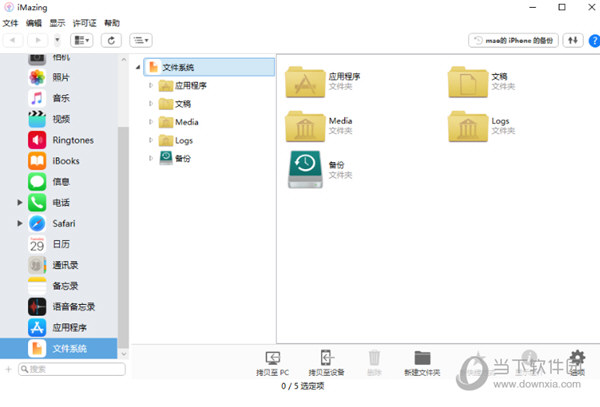Click the forward navigation arrow
This screenshot has width=600, height=407.
point(38,40)
